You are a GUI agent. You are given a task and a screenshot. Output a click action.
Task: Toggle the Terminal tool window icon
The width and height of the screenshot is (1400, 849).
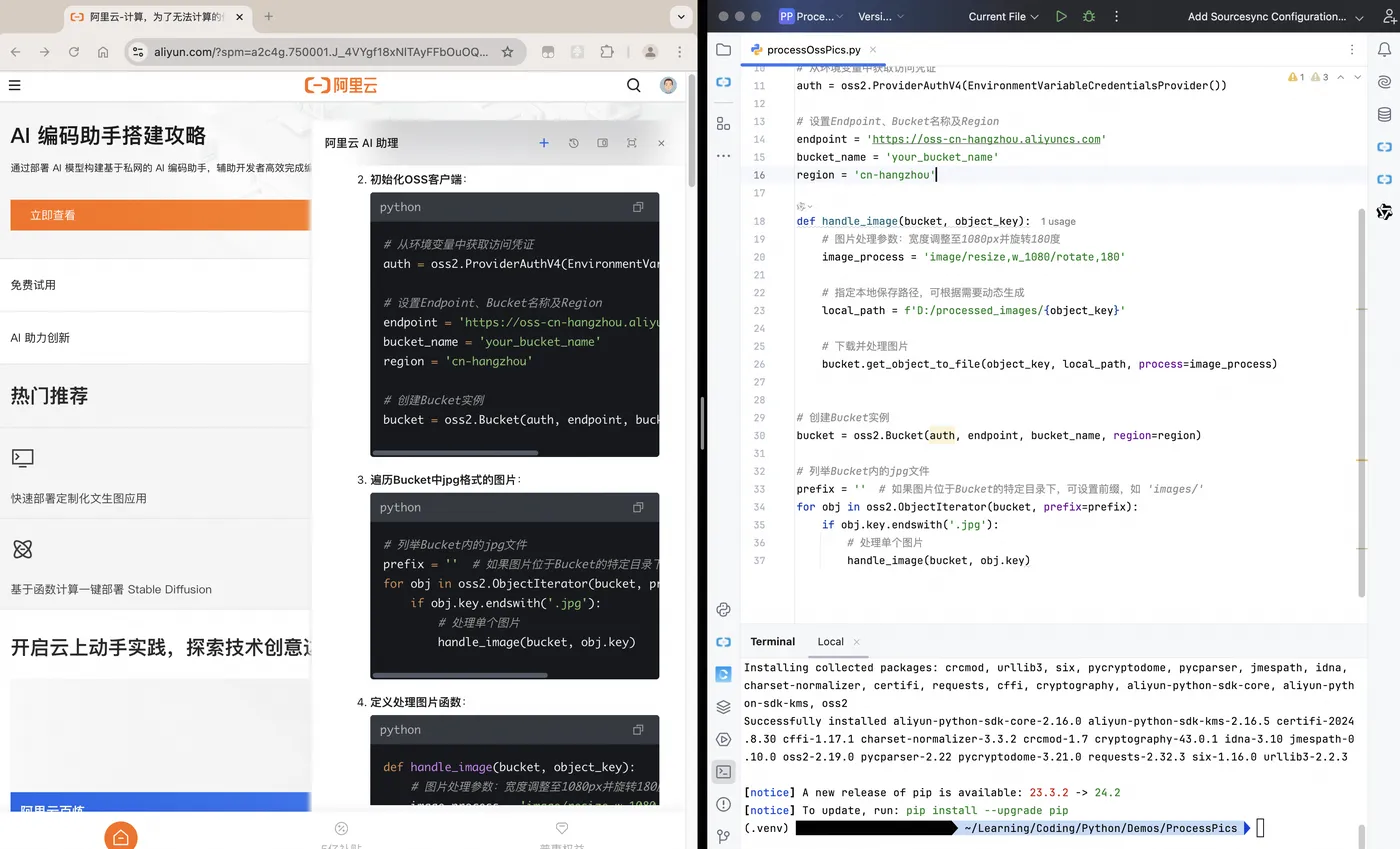pyautogui.click(x=723, y=771)
